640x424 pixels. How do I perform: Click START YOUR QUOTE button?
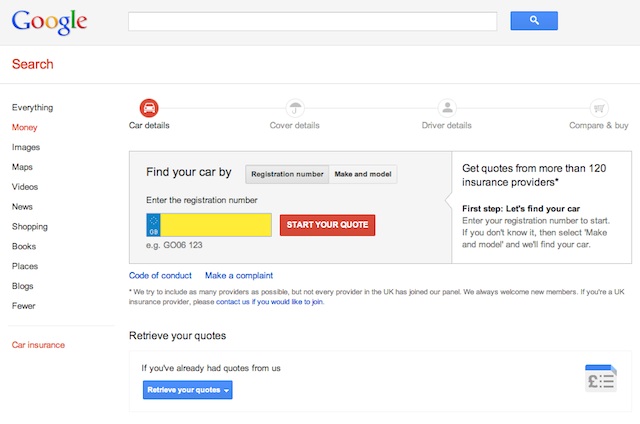click(327, 225)
